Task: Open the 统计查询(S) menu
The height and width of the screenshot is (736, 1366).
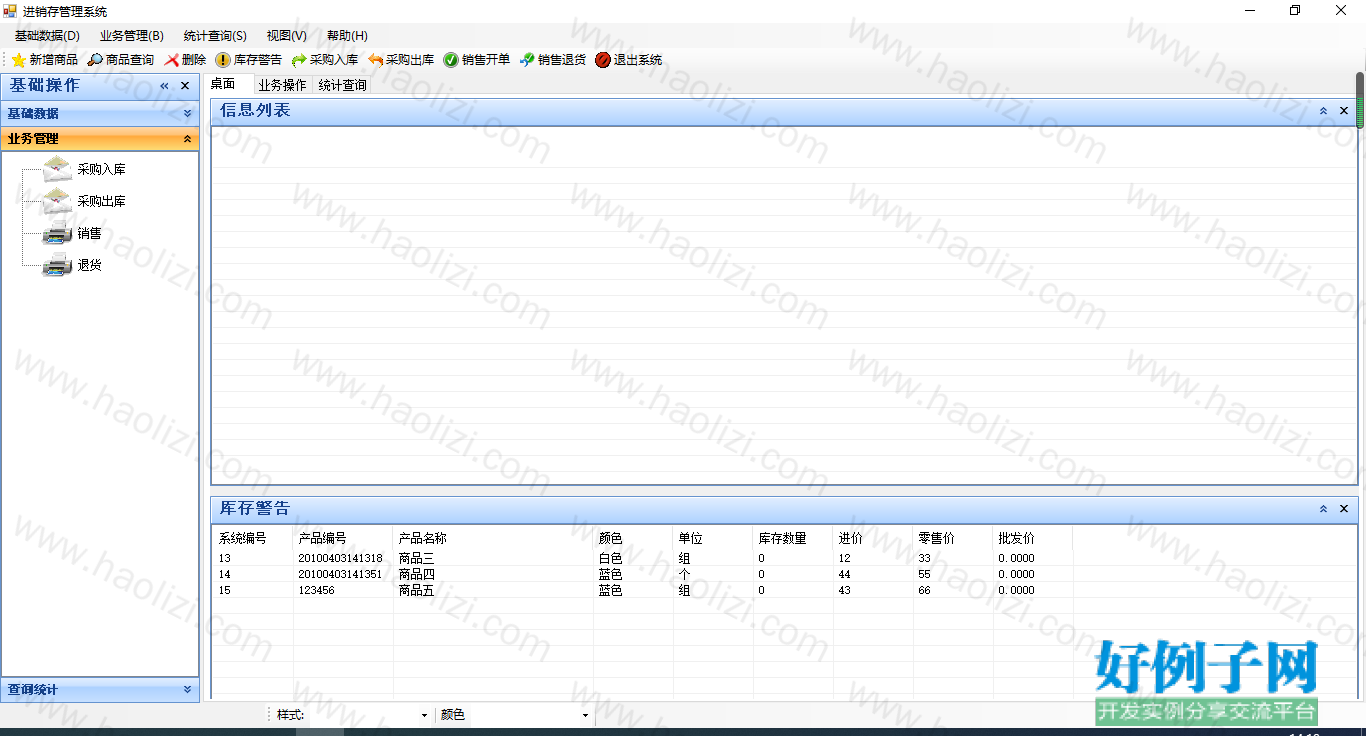Action: coord(215,36)
